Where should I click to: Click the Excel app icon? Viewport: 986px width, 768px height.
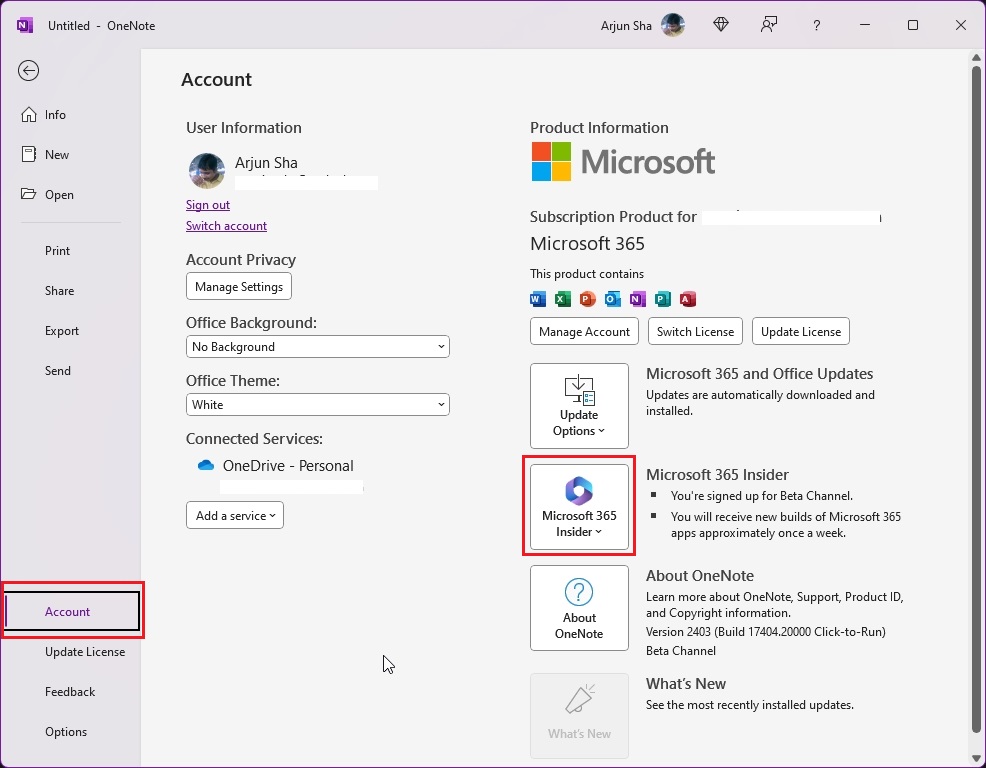[x=562, y=299]
